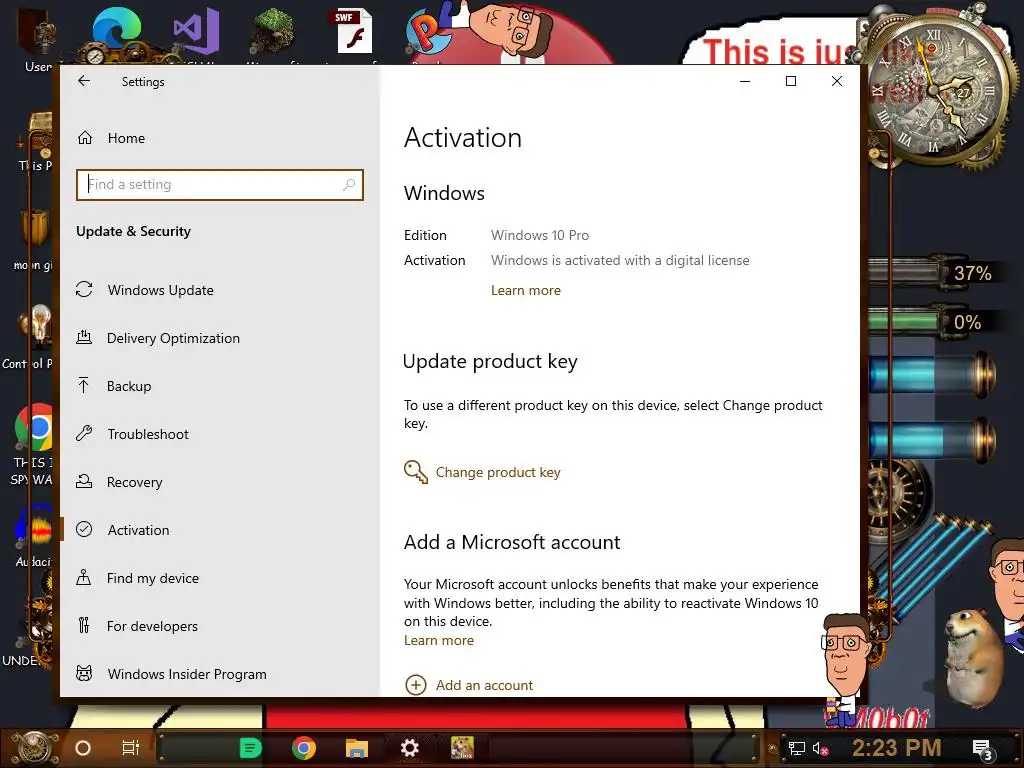Image resolution: width=1024 pixels, height=768 pixels.
Task: Click the Update & Security heading
Action: 133,231
